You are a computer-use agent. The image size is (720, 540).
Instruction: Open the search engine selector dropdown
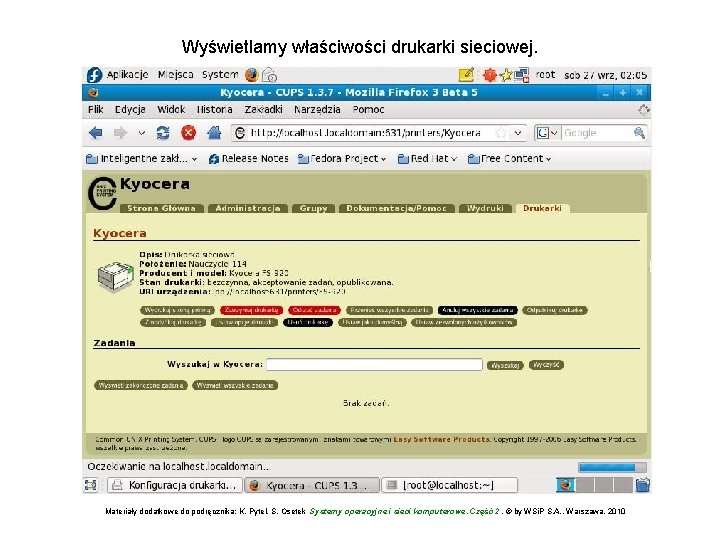pos(547,133)
